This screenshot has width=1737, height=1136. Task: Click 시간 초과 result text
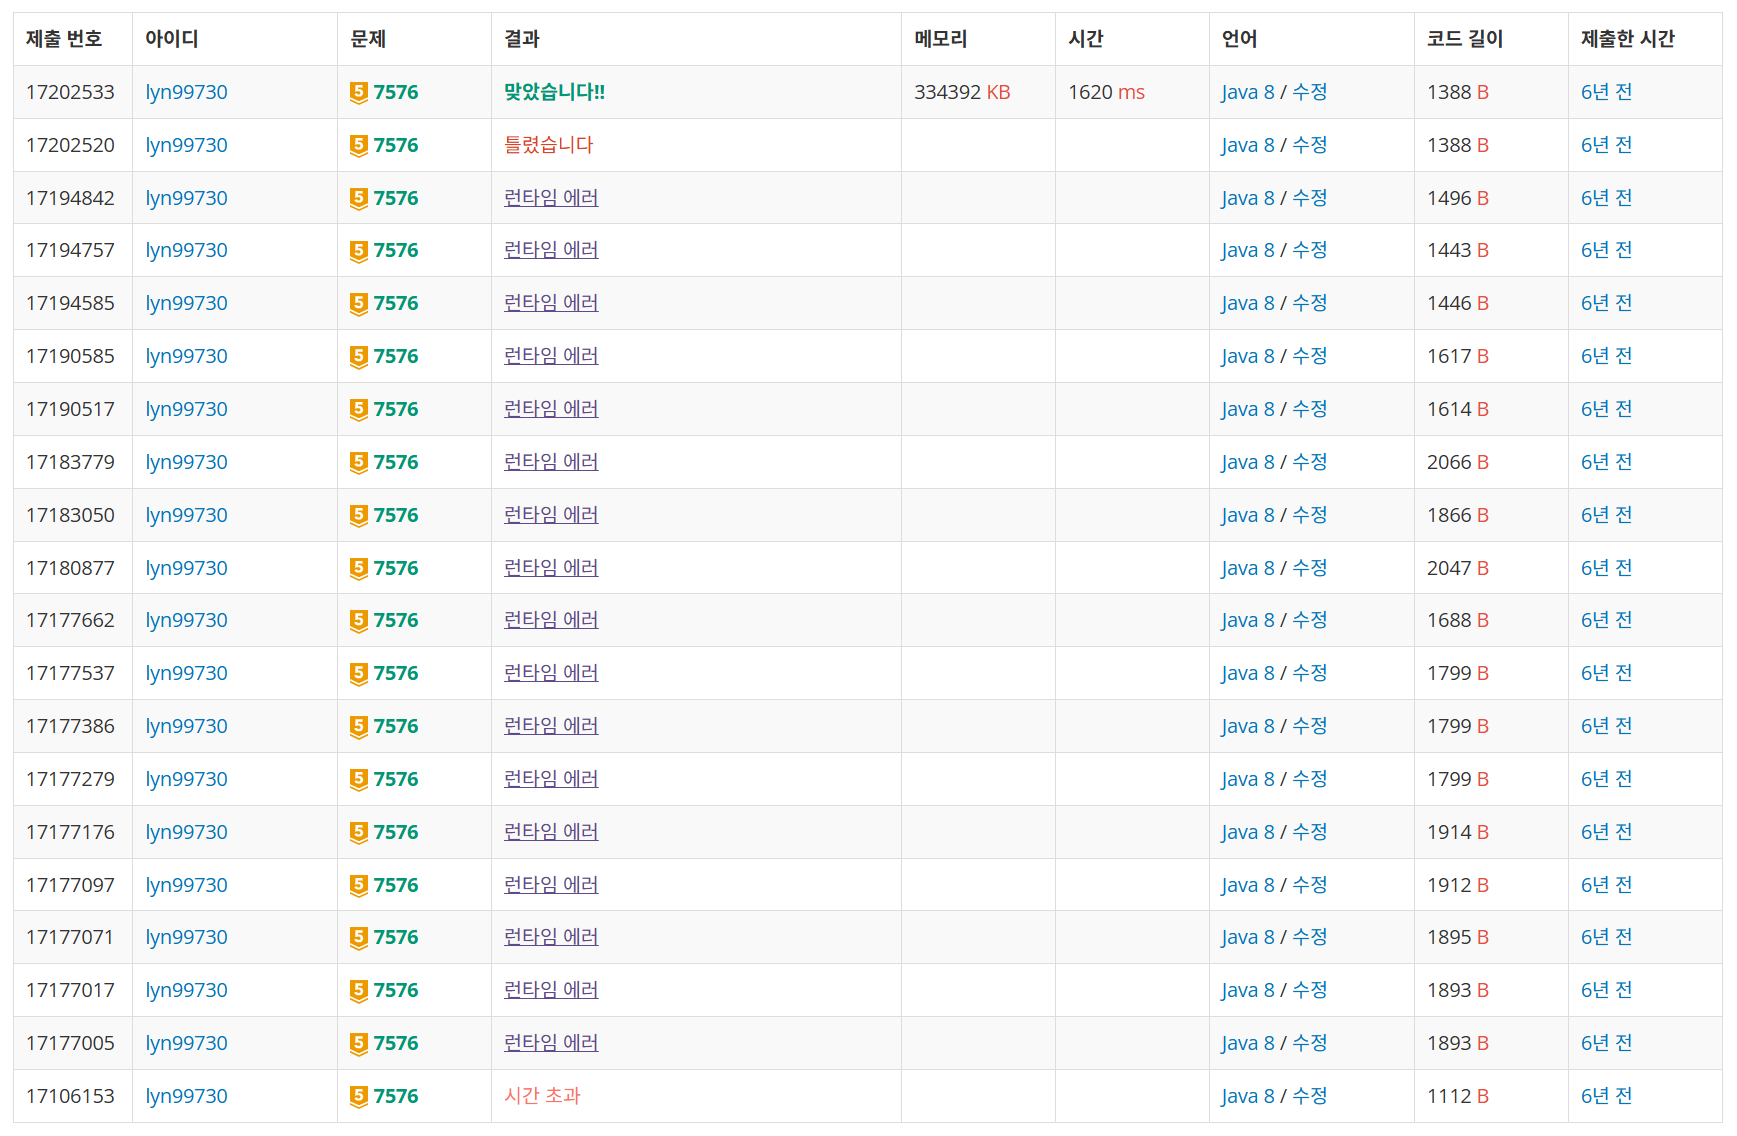click(542, 1096)
